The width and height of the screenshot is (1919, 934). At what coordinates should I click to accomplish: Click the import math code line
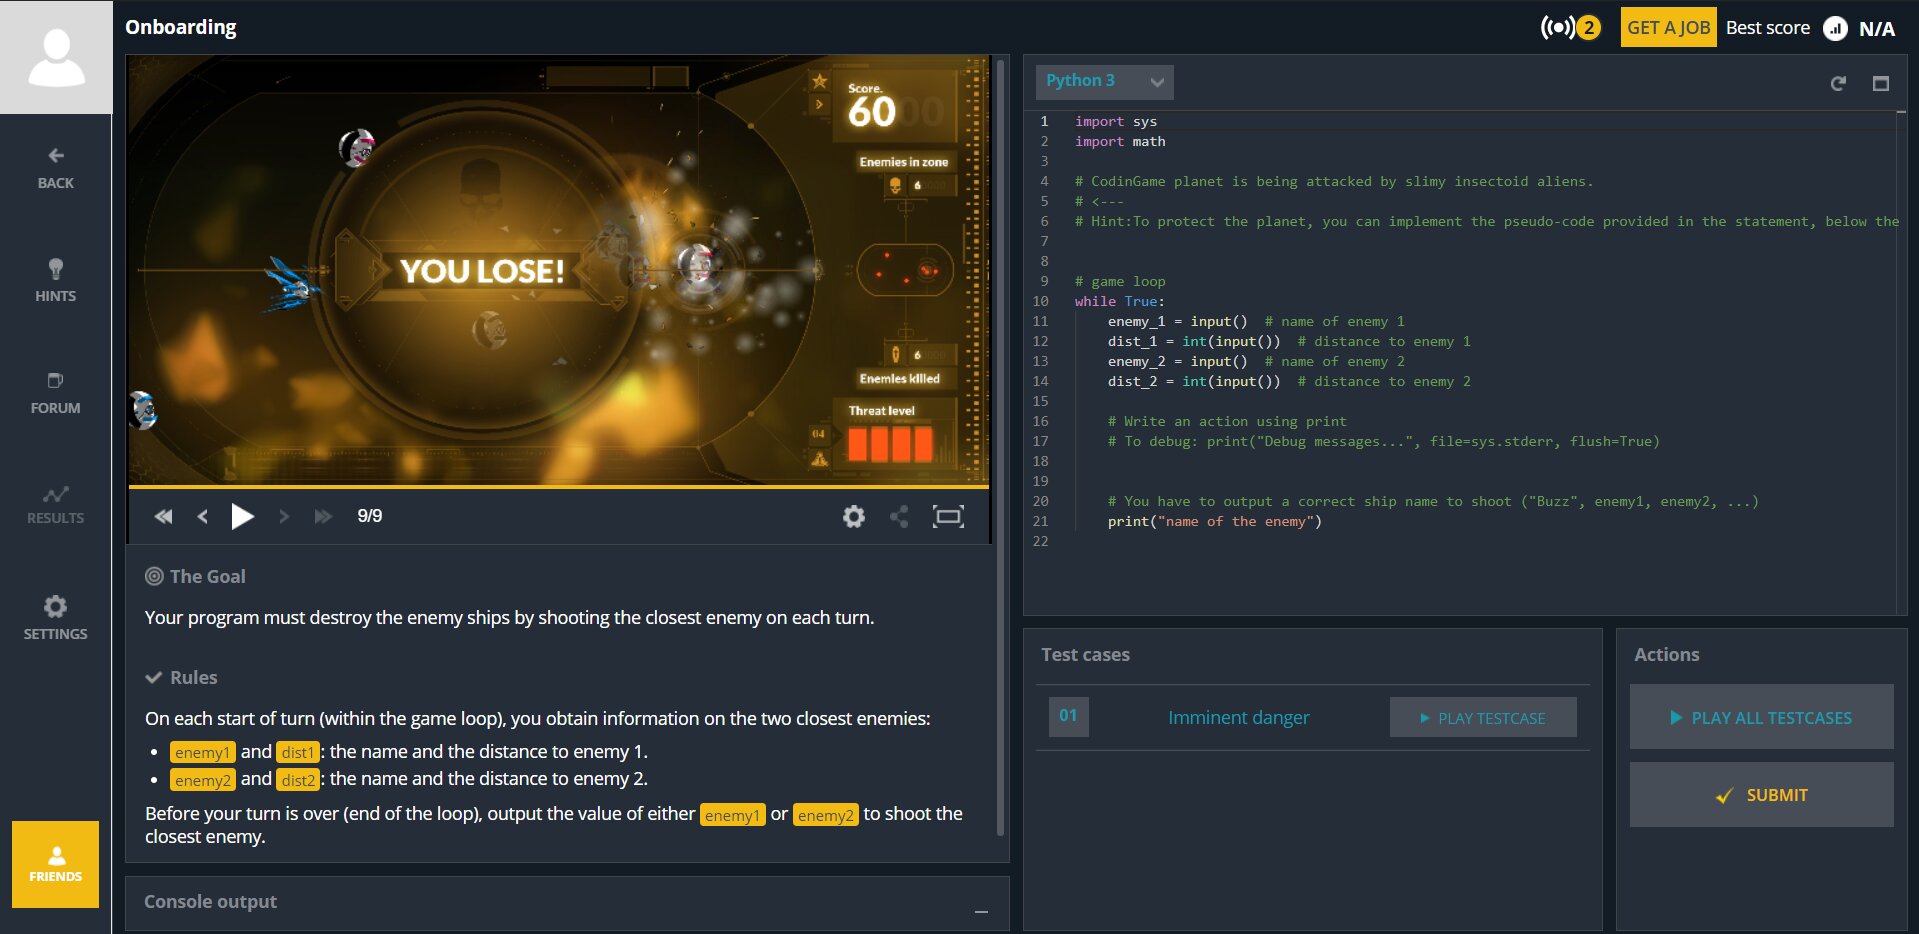pyautogui.click(x=1120, y=141)
